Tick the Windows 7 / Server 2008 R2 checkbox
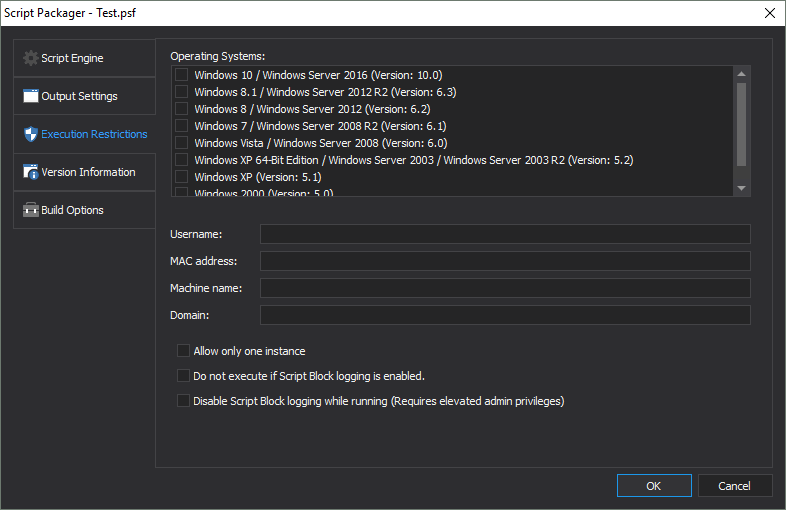This screenshot has height=510, width=786. [x=181, y=126]
